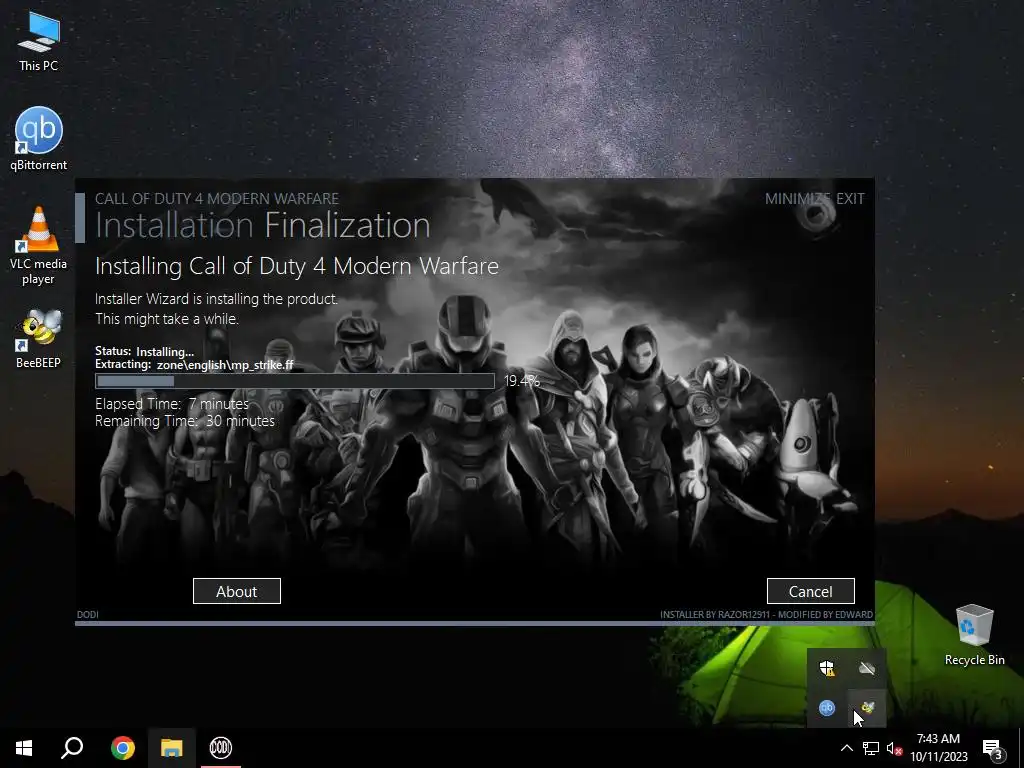Minimize the installer via MINIMIZE link
The width and height of the screenshot is (1024, 768).
[797, 199]
